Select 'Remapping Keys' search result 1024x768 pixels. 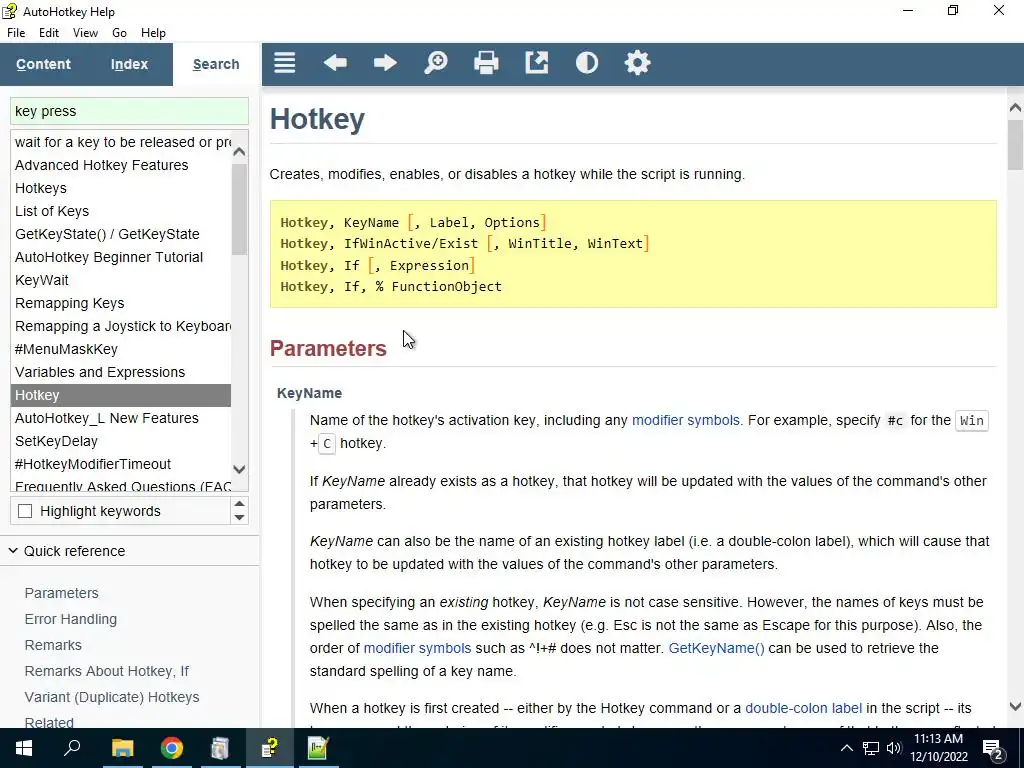coord(121,303)
